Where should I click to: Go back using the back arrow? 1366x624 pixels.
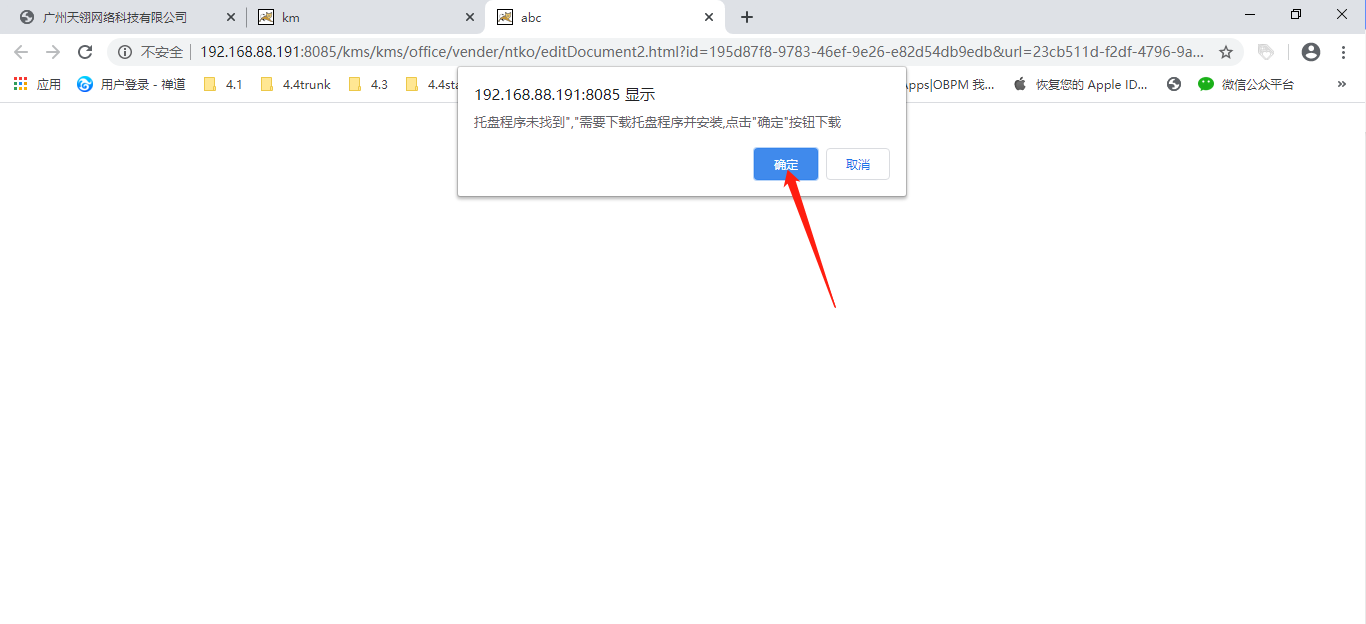tap(21, 52)
